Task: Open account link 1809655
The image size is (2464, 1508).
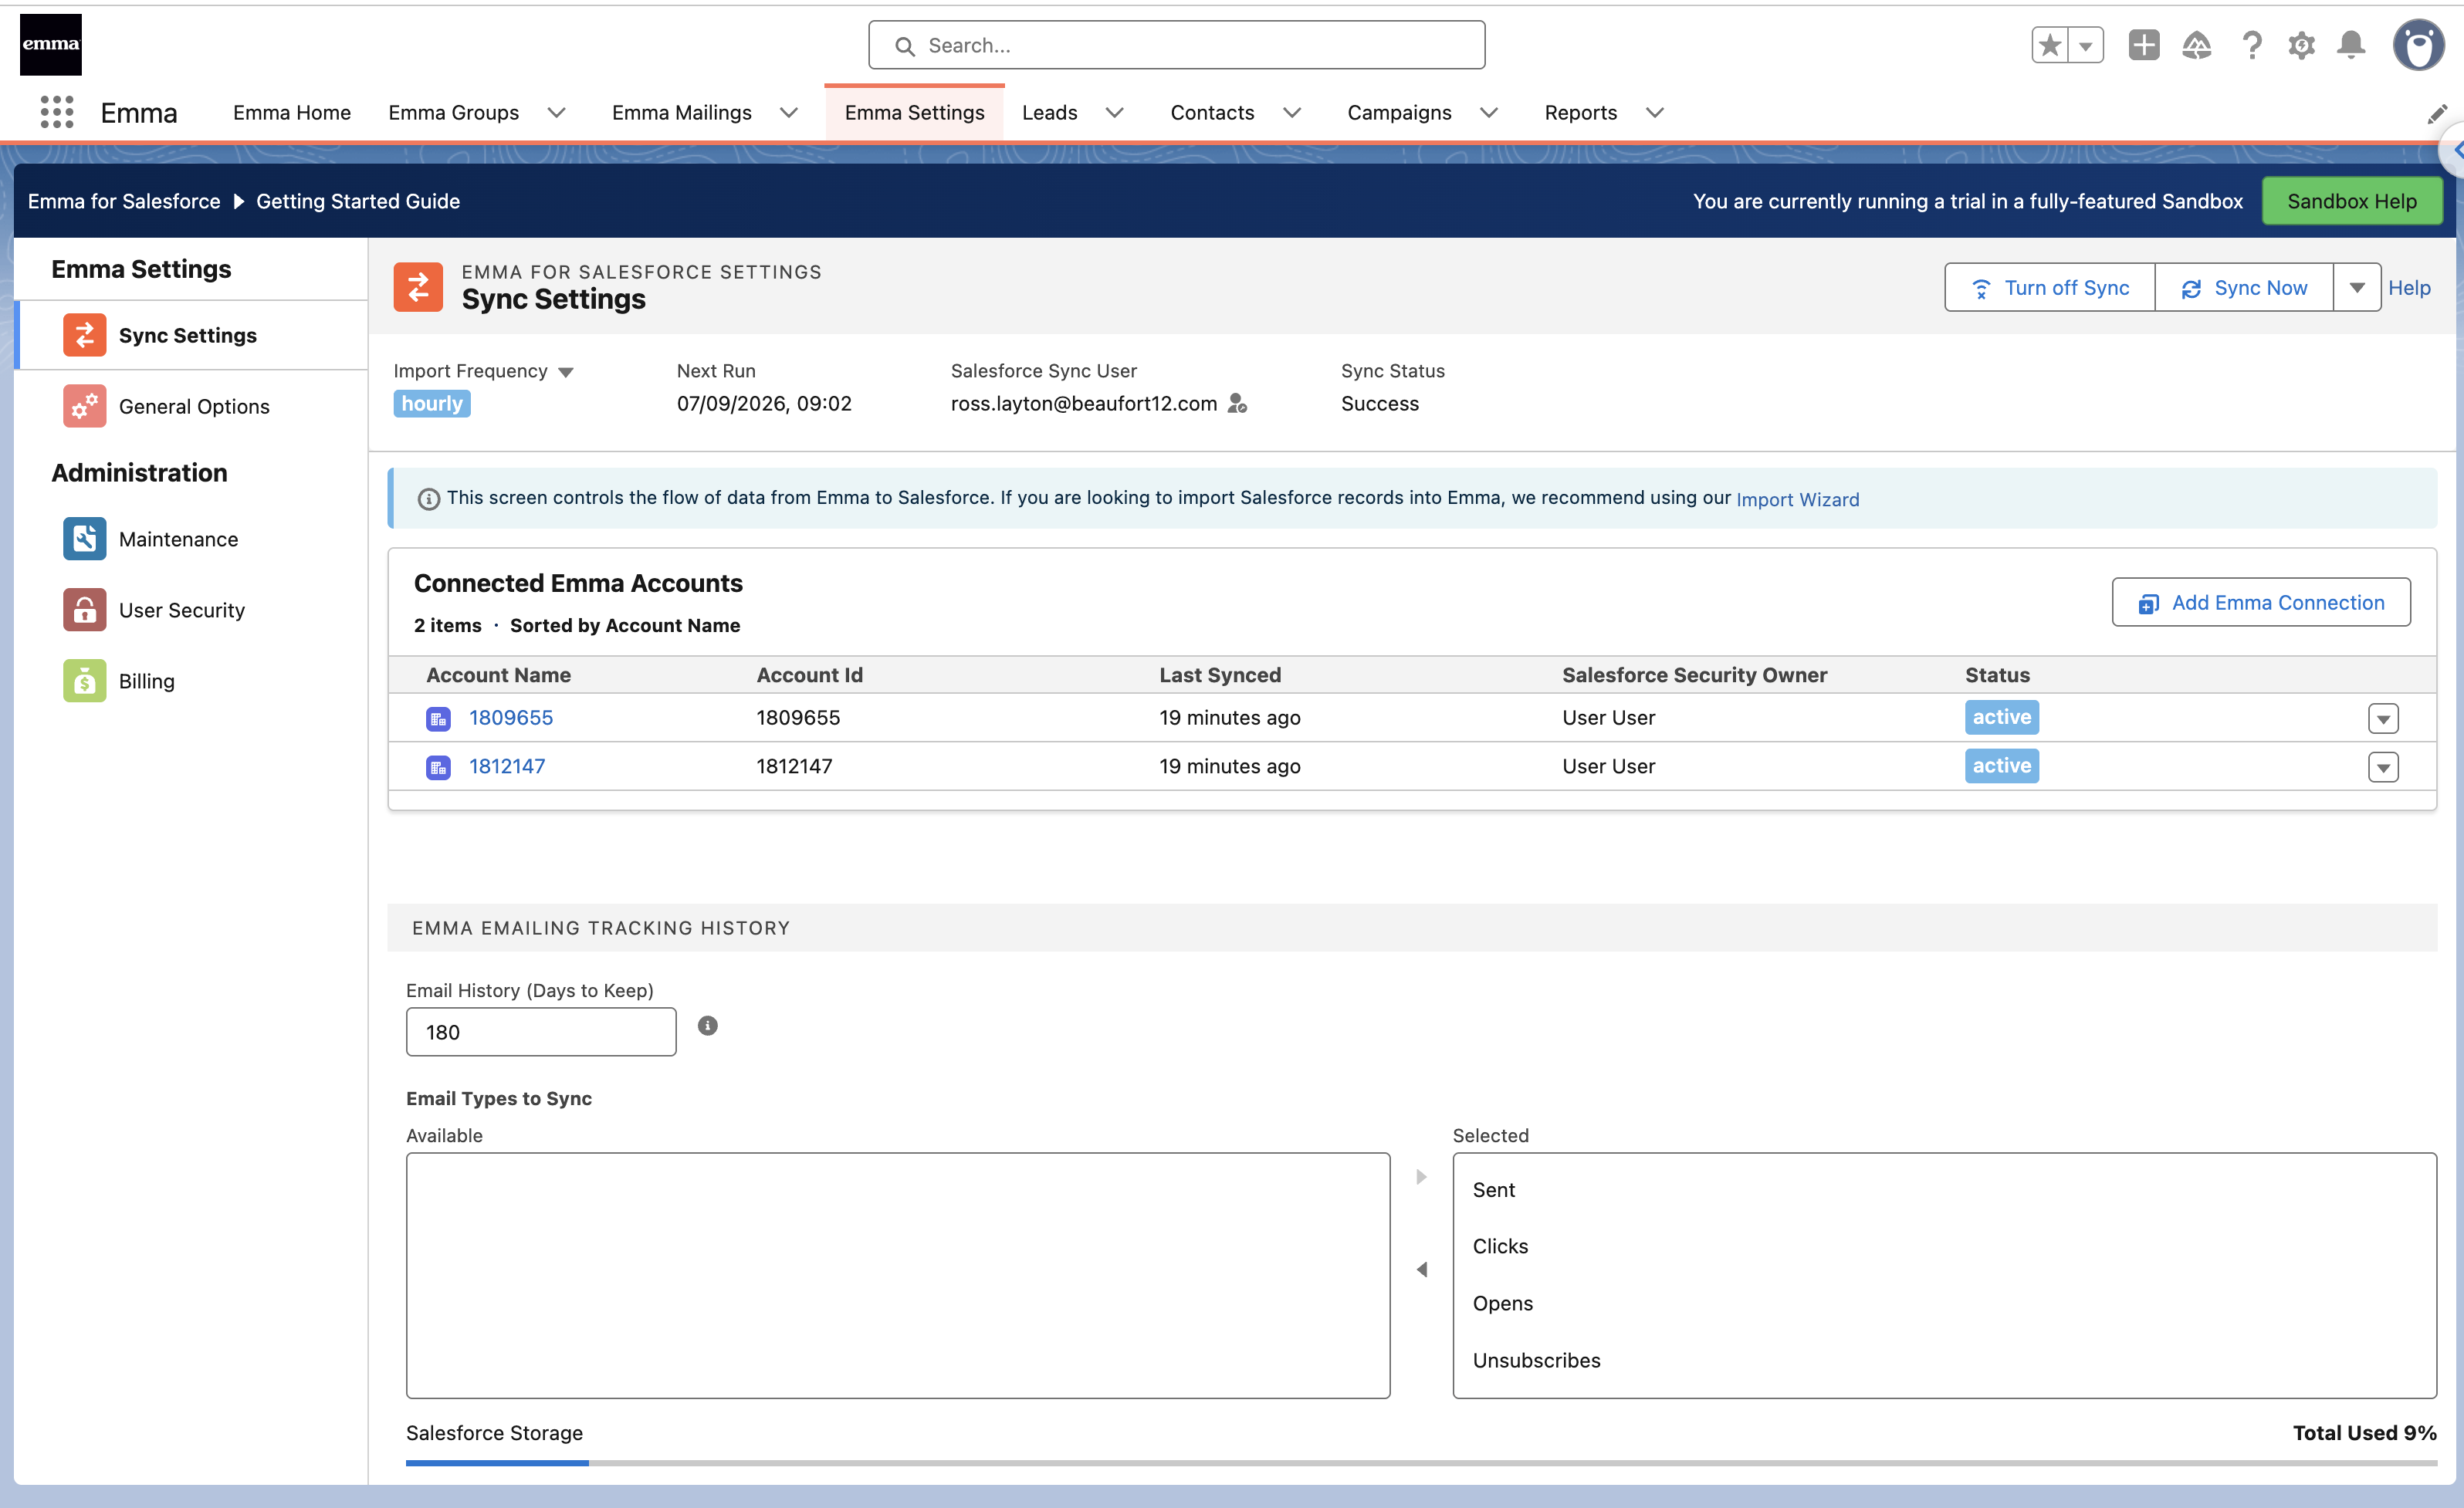Action: [x=511, y=717]
